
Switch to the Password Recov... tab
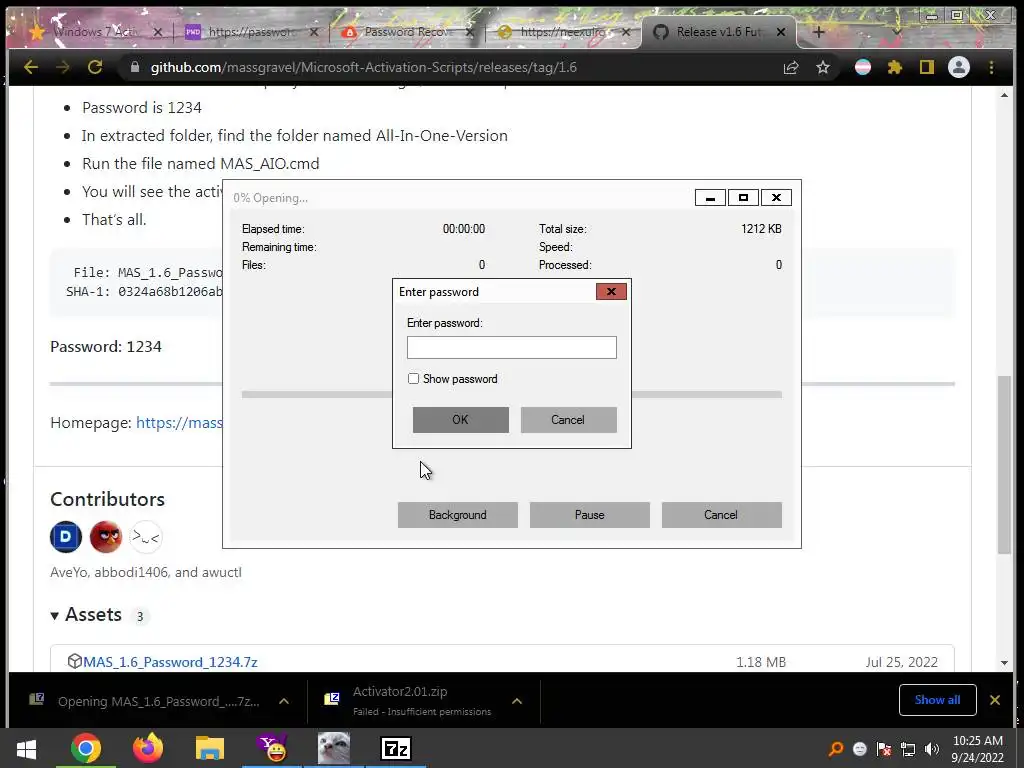(x=406, y=32)
